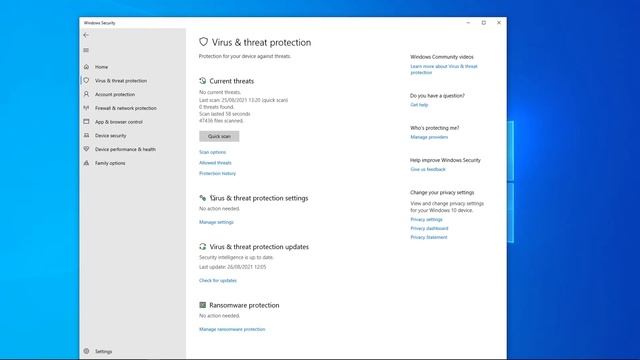
Task: Click the Settings gear icon
Action: click(86, 351)
